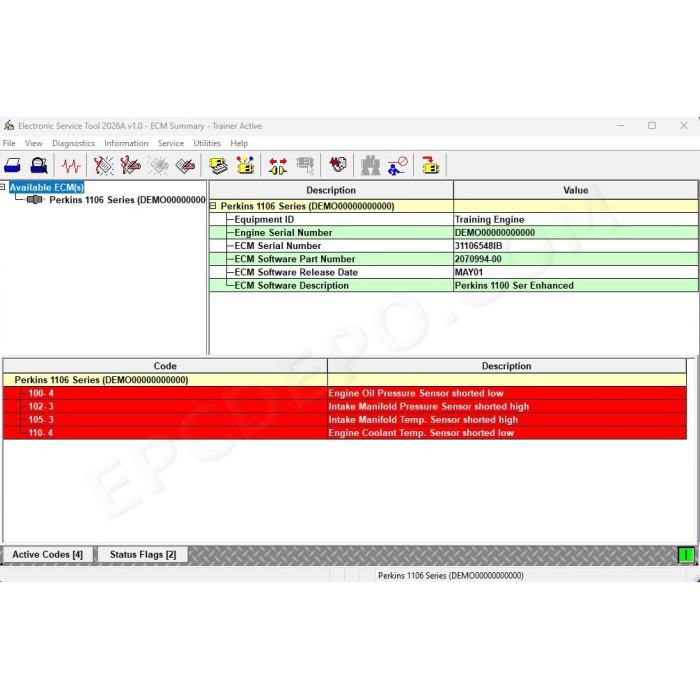
Task: Click the Training Engine value cell
Action: pos(575,219)
